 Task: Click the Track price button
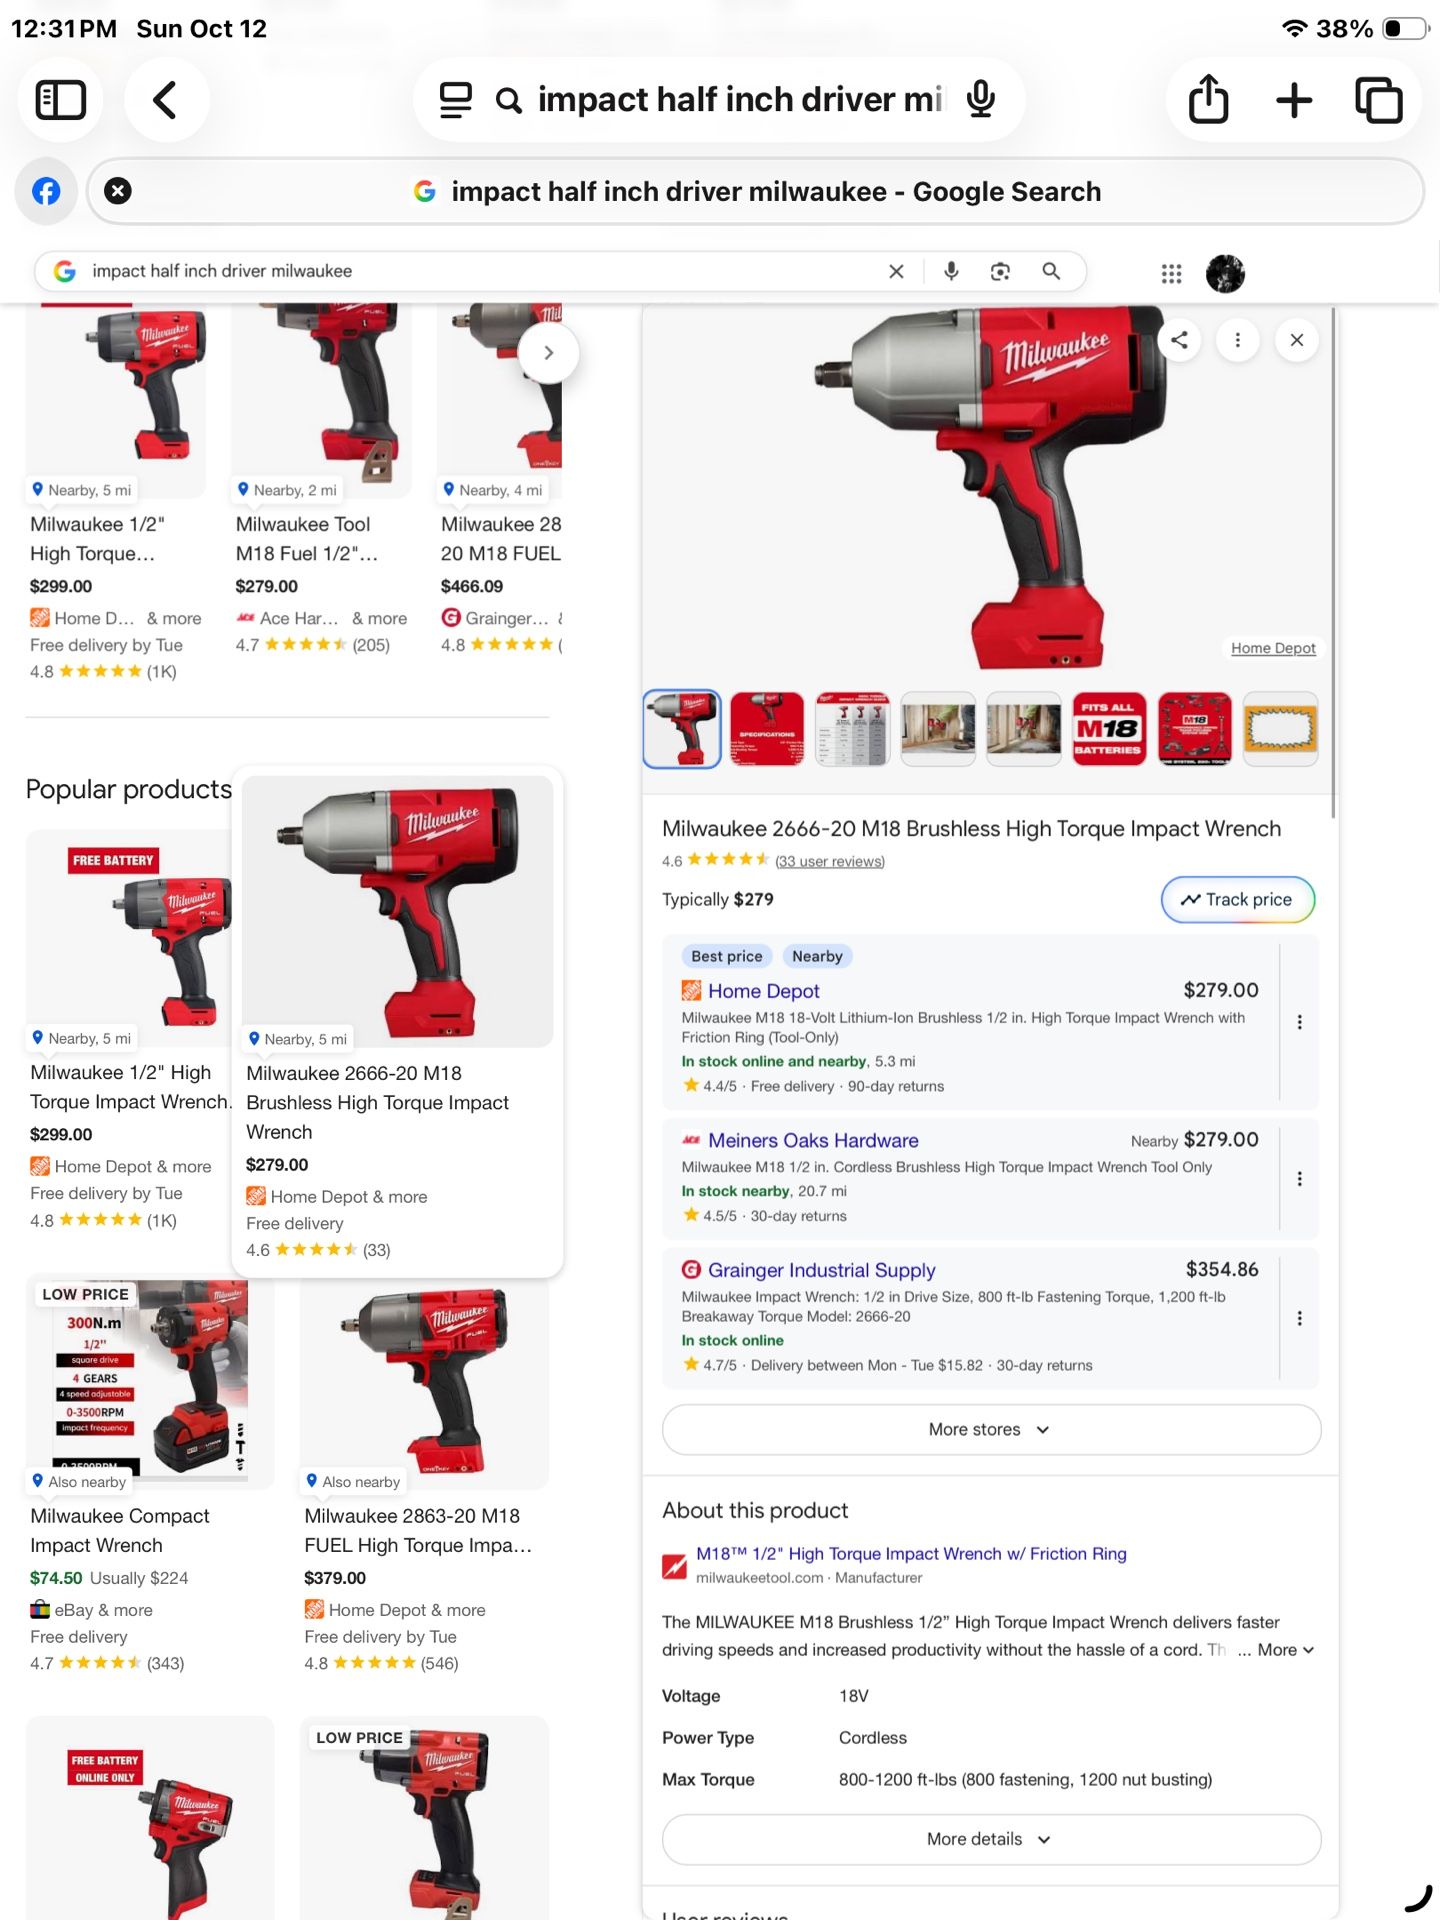click(x=1238, y=900)
